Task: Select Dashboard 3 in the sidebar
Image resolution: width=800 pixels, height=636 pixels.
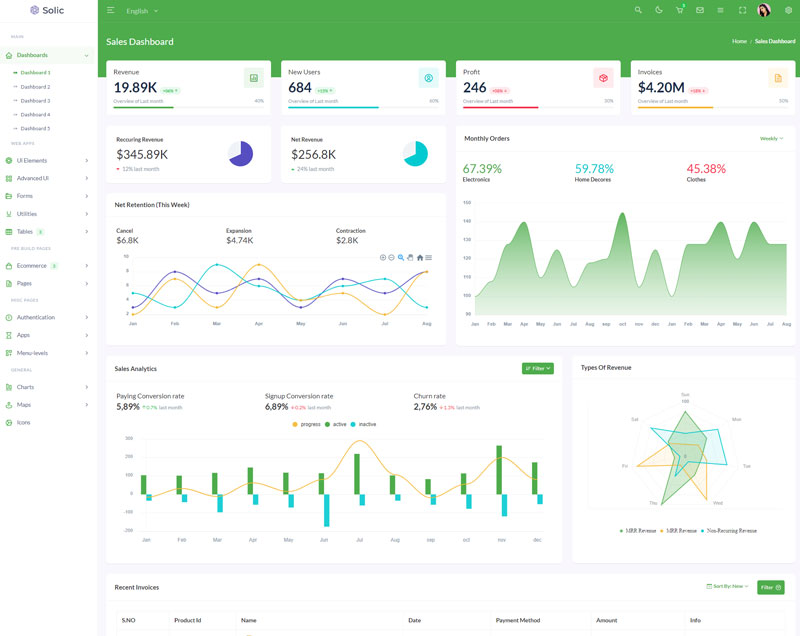Action: [35, 101]
